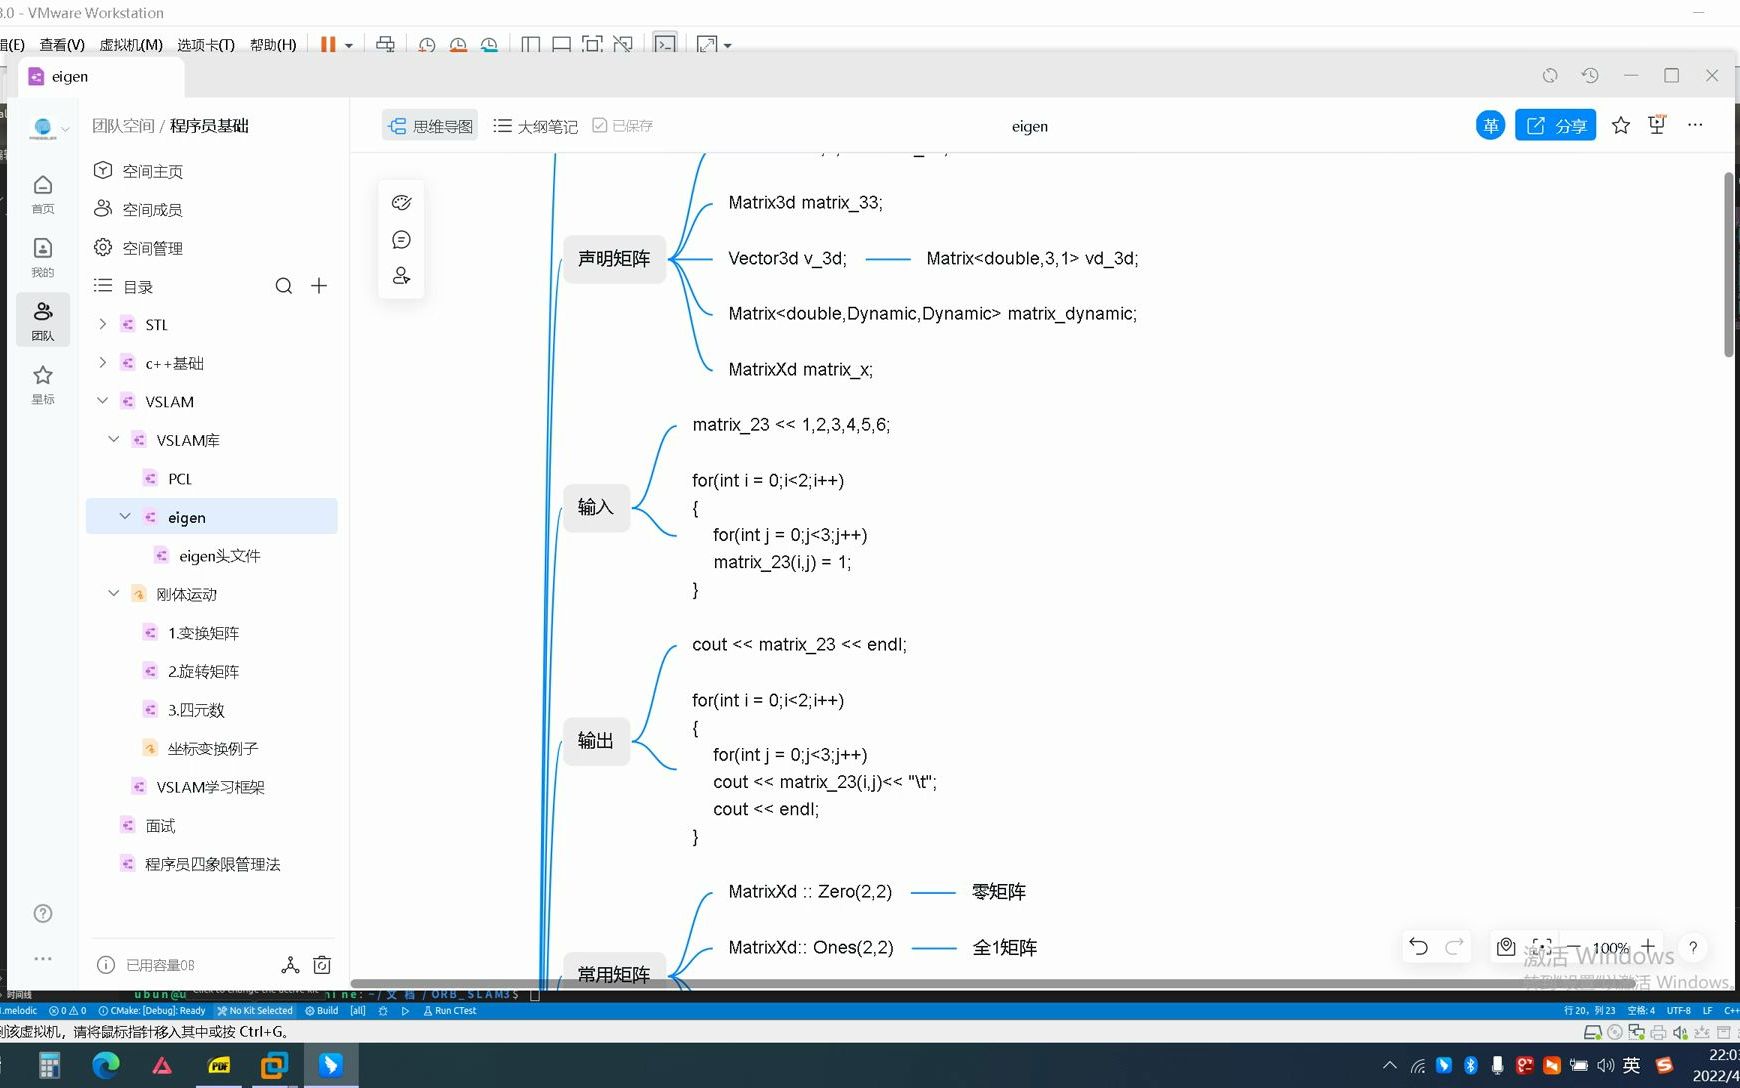Go to Home (首页) in left rail

tap(43, 194)
